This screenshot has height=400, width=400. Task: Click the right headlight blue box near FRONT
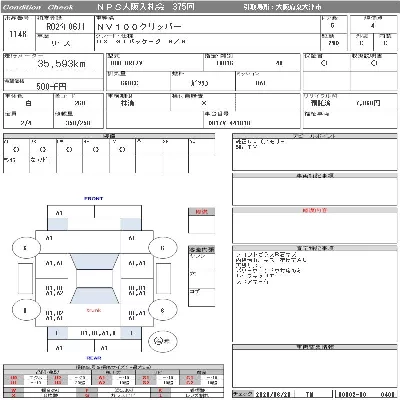130,224
